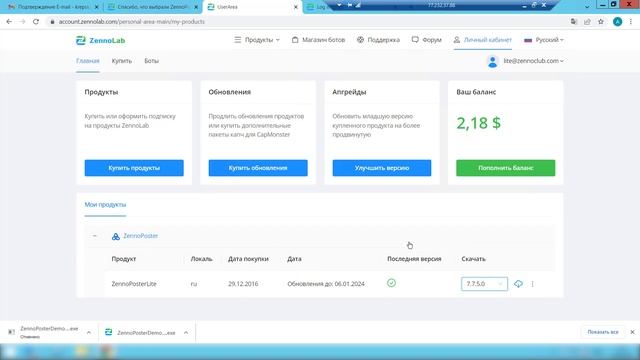Click the ZennoPosterLite product name
This screenshot has width=640, height=360.
pyautogui.click(x=134, y=284)
